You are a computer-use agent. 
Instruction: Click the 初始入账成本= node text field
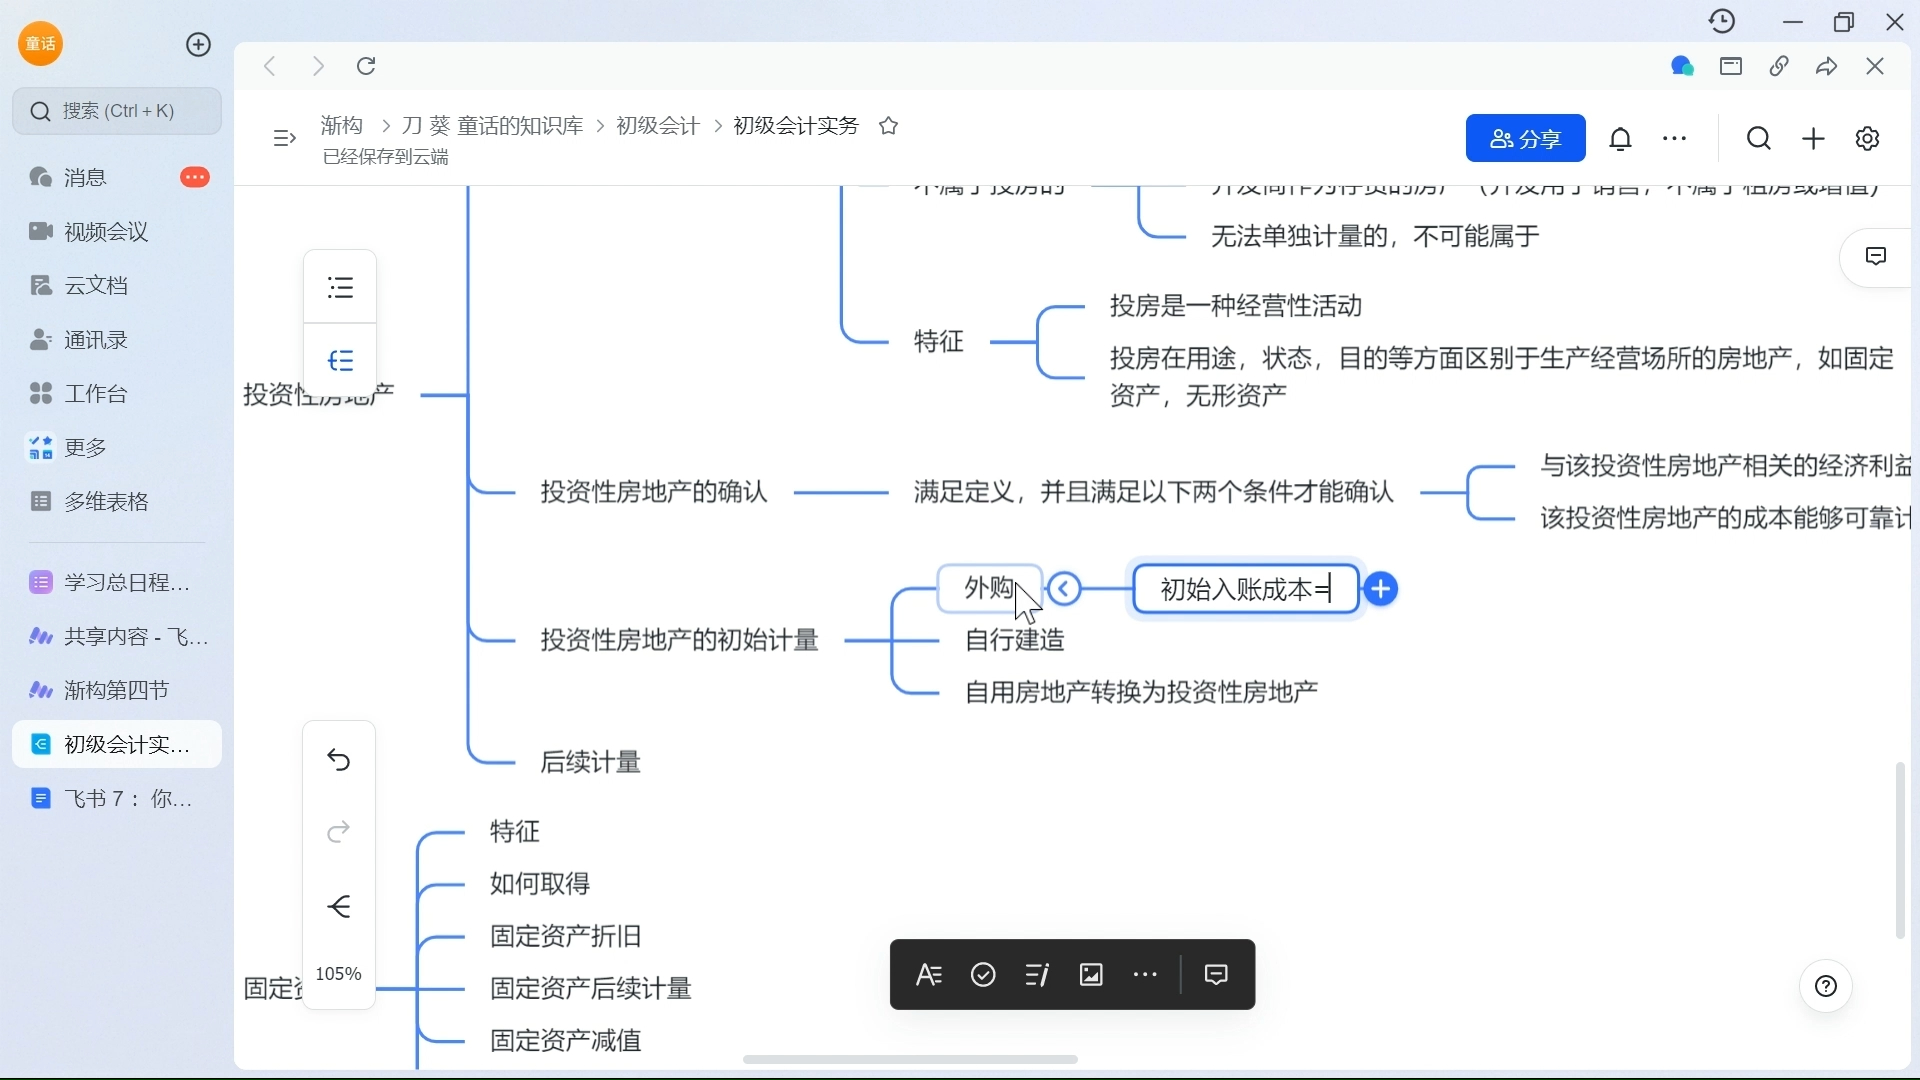[x=1247, y=590]
